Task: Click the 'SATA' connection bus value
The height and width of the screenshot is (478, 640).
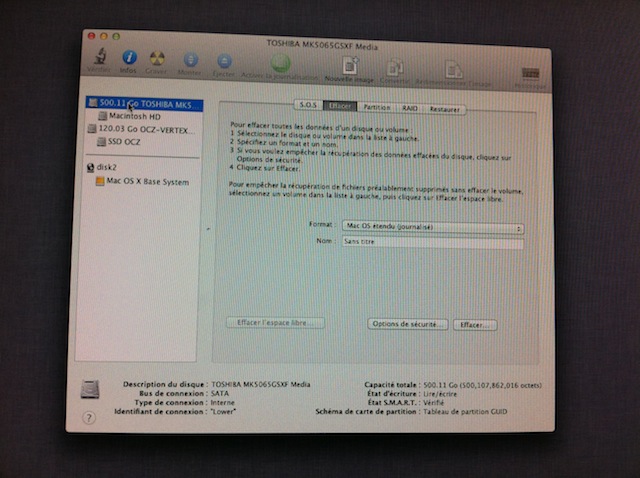Action: point(220,394)
